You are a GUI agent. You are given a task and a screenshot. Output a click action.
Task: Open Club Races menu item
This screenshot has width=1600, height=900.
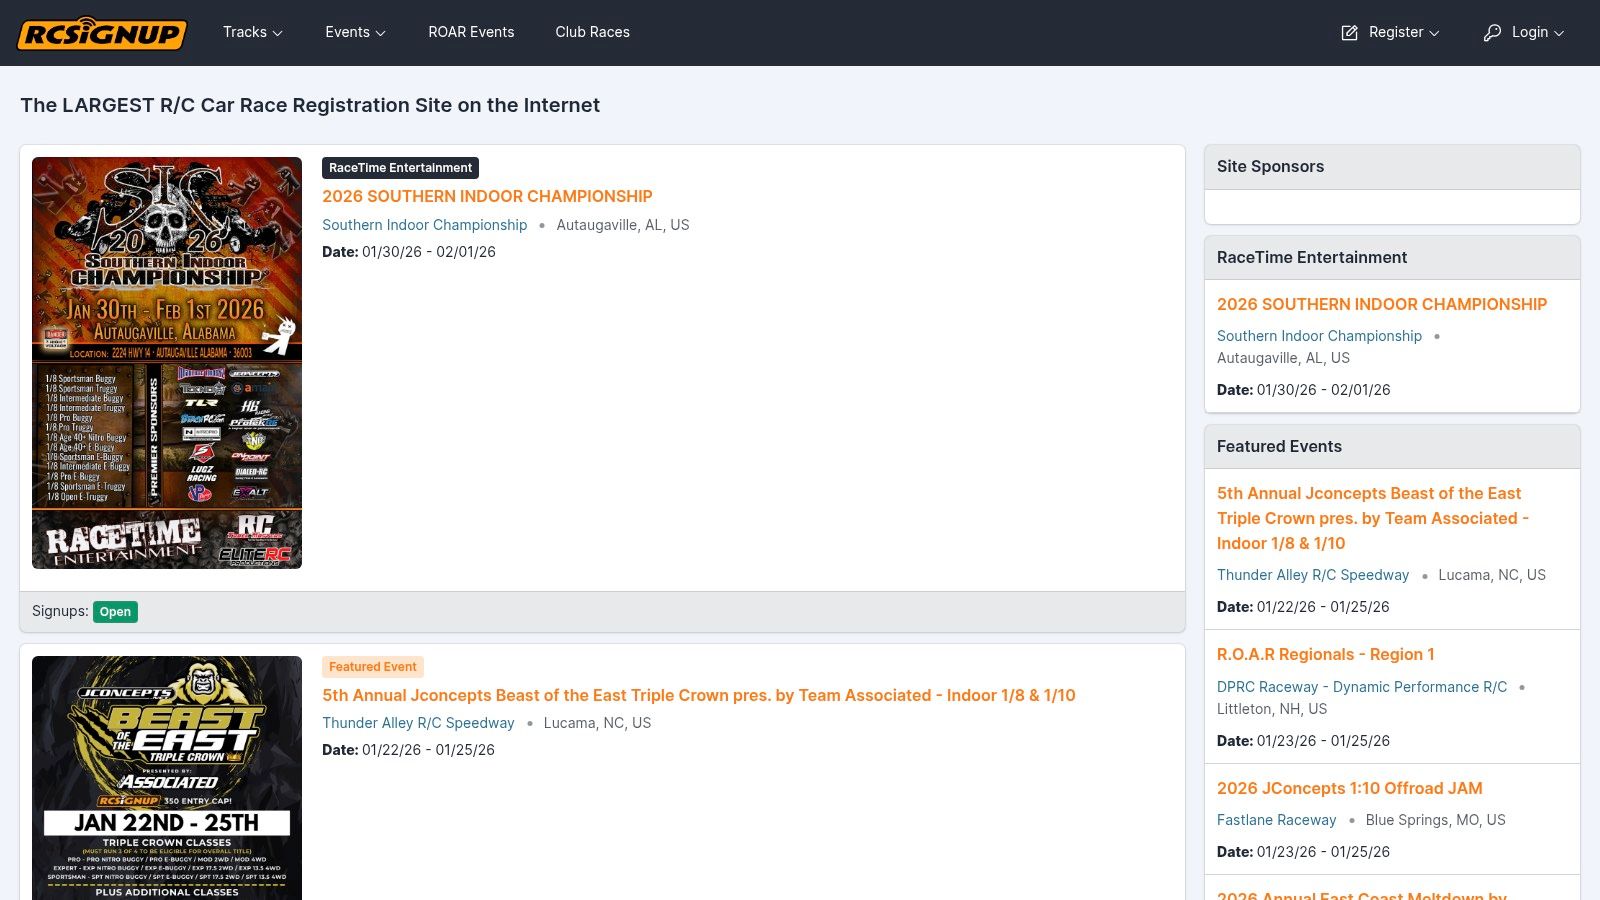(x=592, y=32)
